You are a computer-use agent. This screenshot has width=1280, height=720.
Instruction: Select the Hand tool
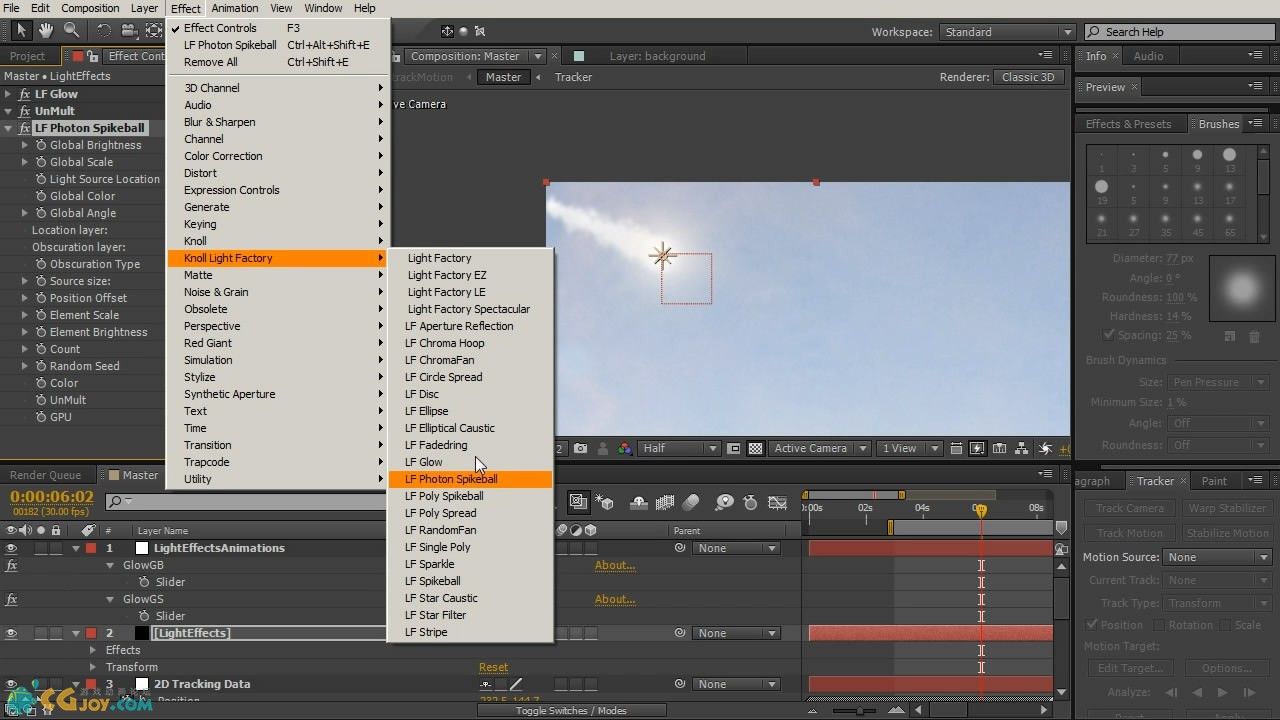46,31
